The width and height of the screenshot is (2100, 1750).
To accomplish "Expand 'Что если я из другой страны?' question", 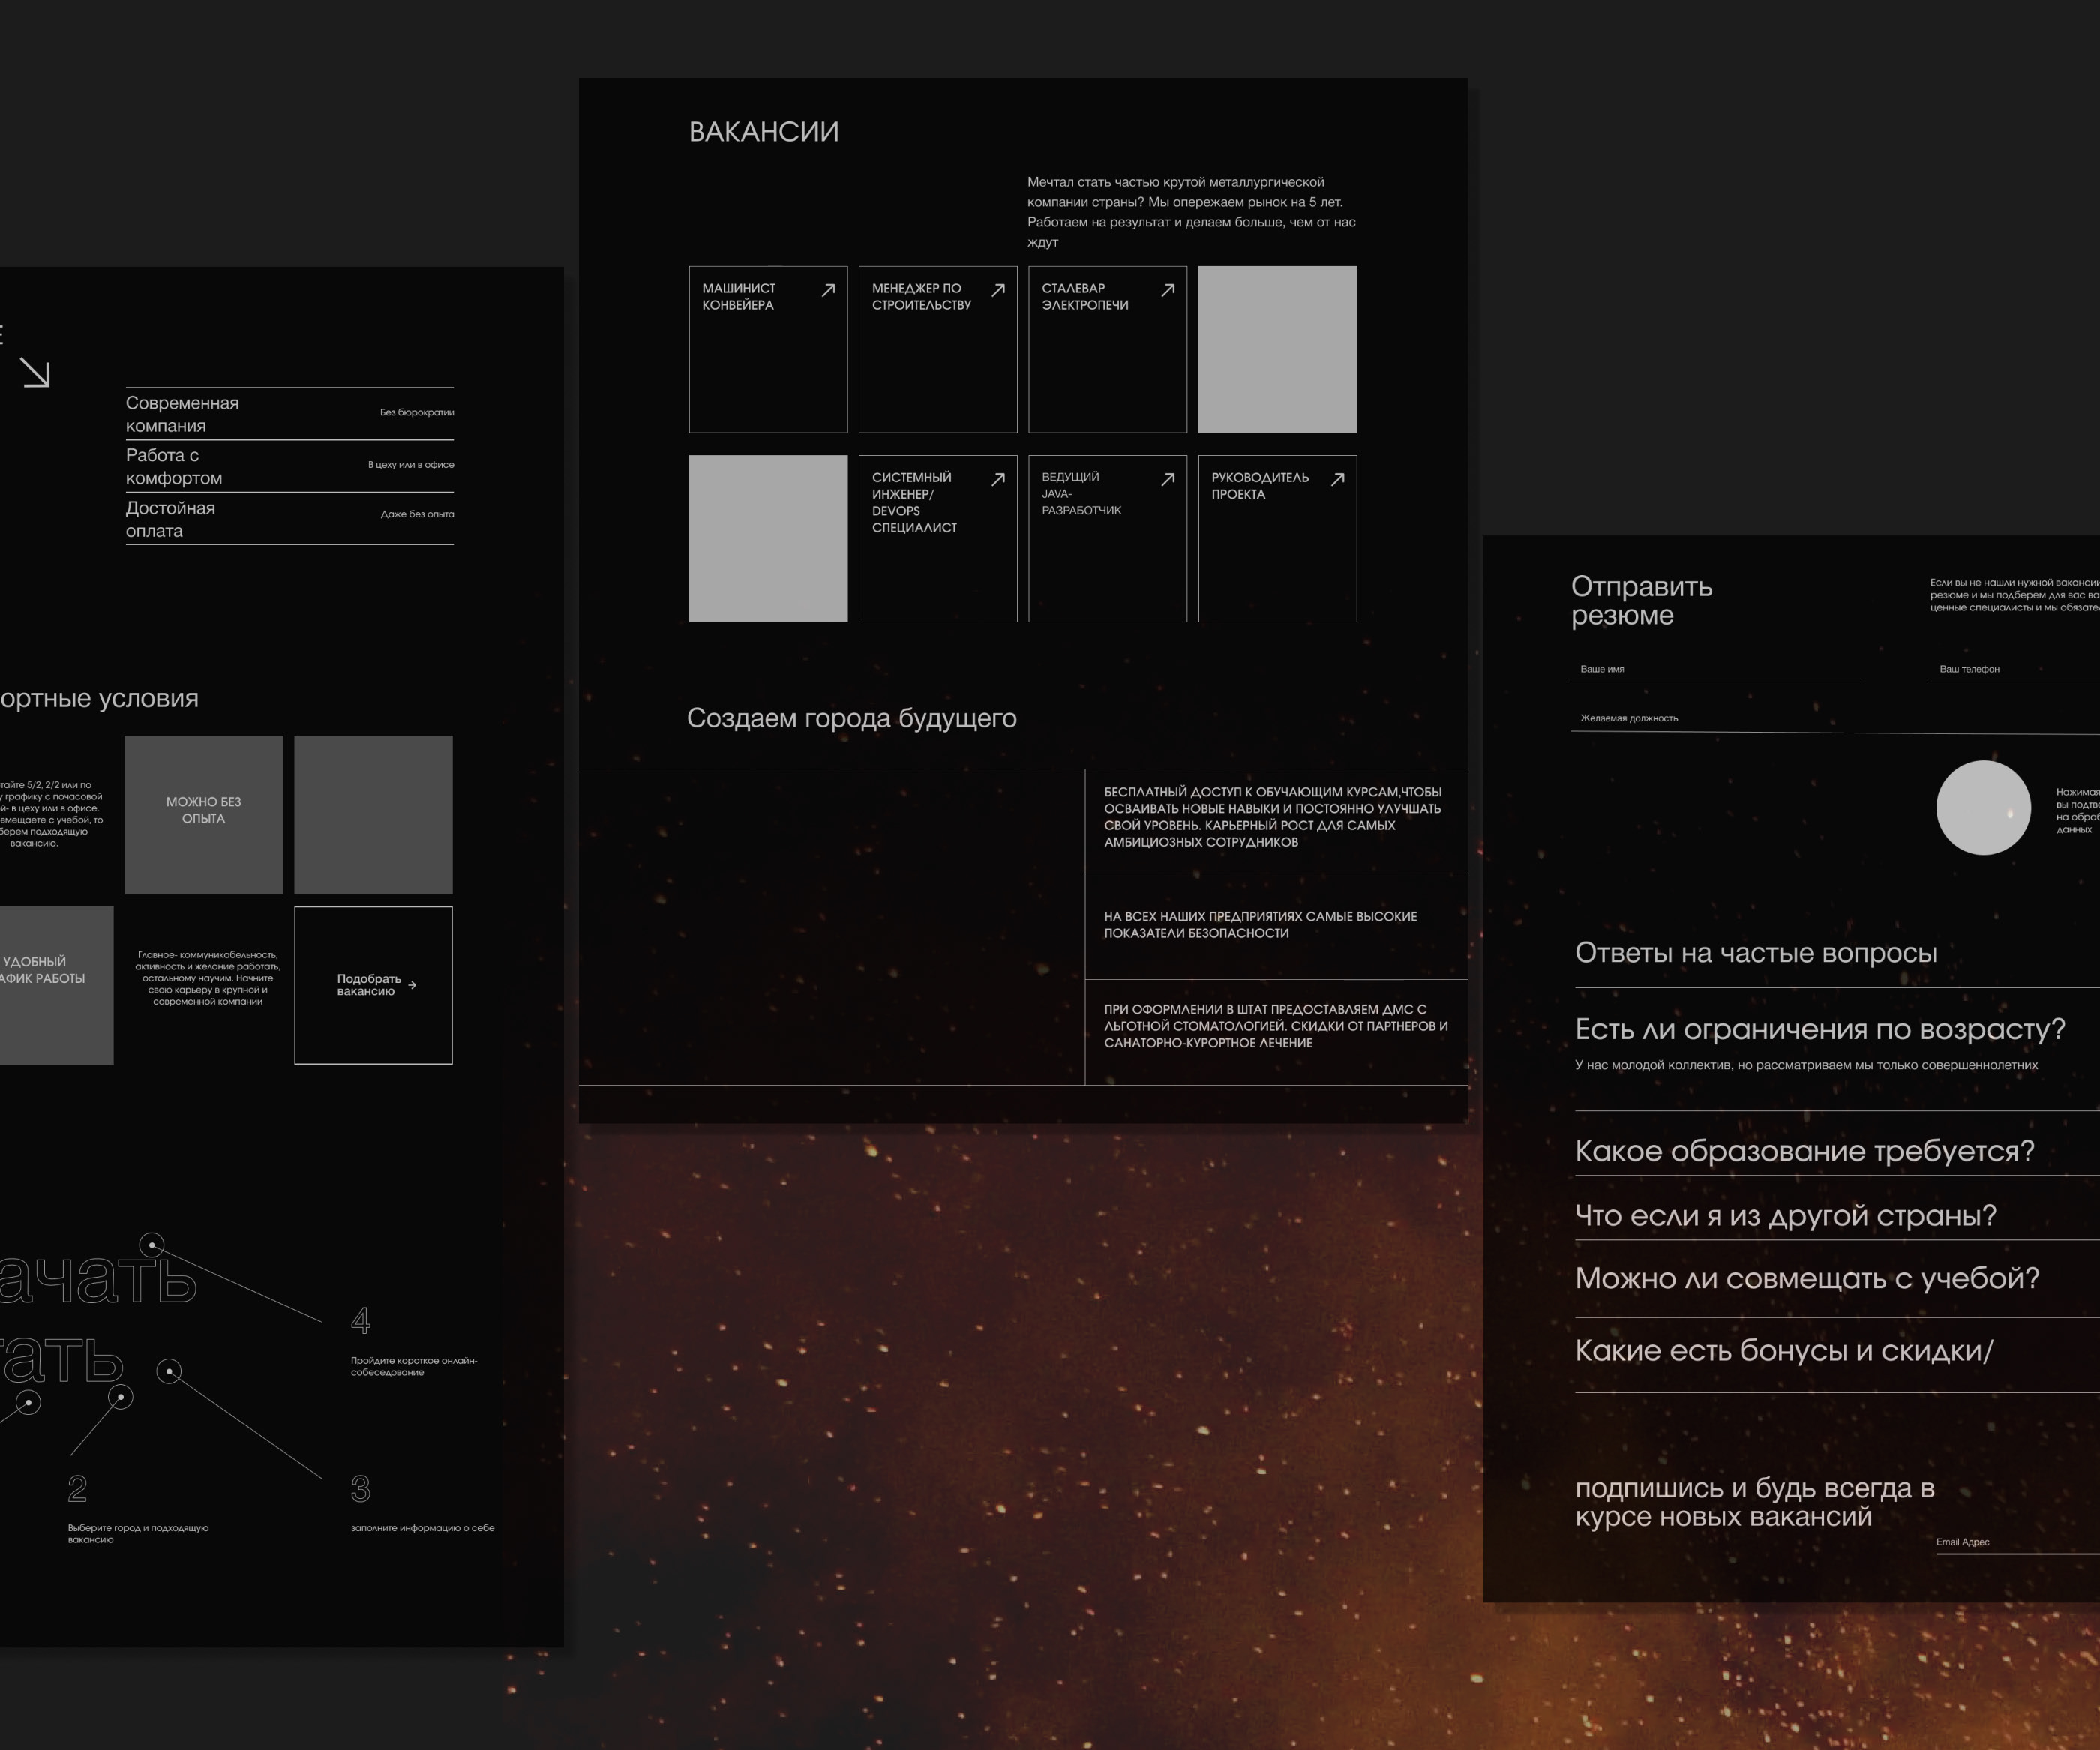I will pyautogui.click(x=1785, y=1215).
